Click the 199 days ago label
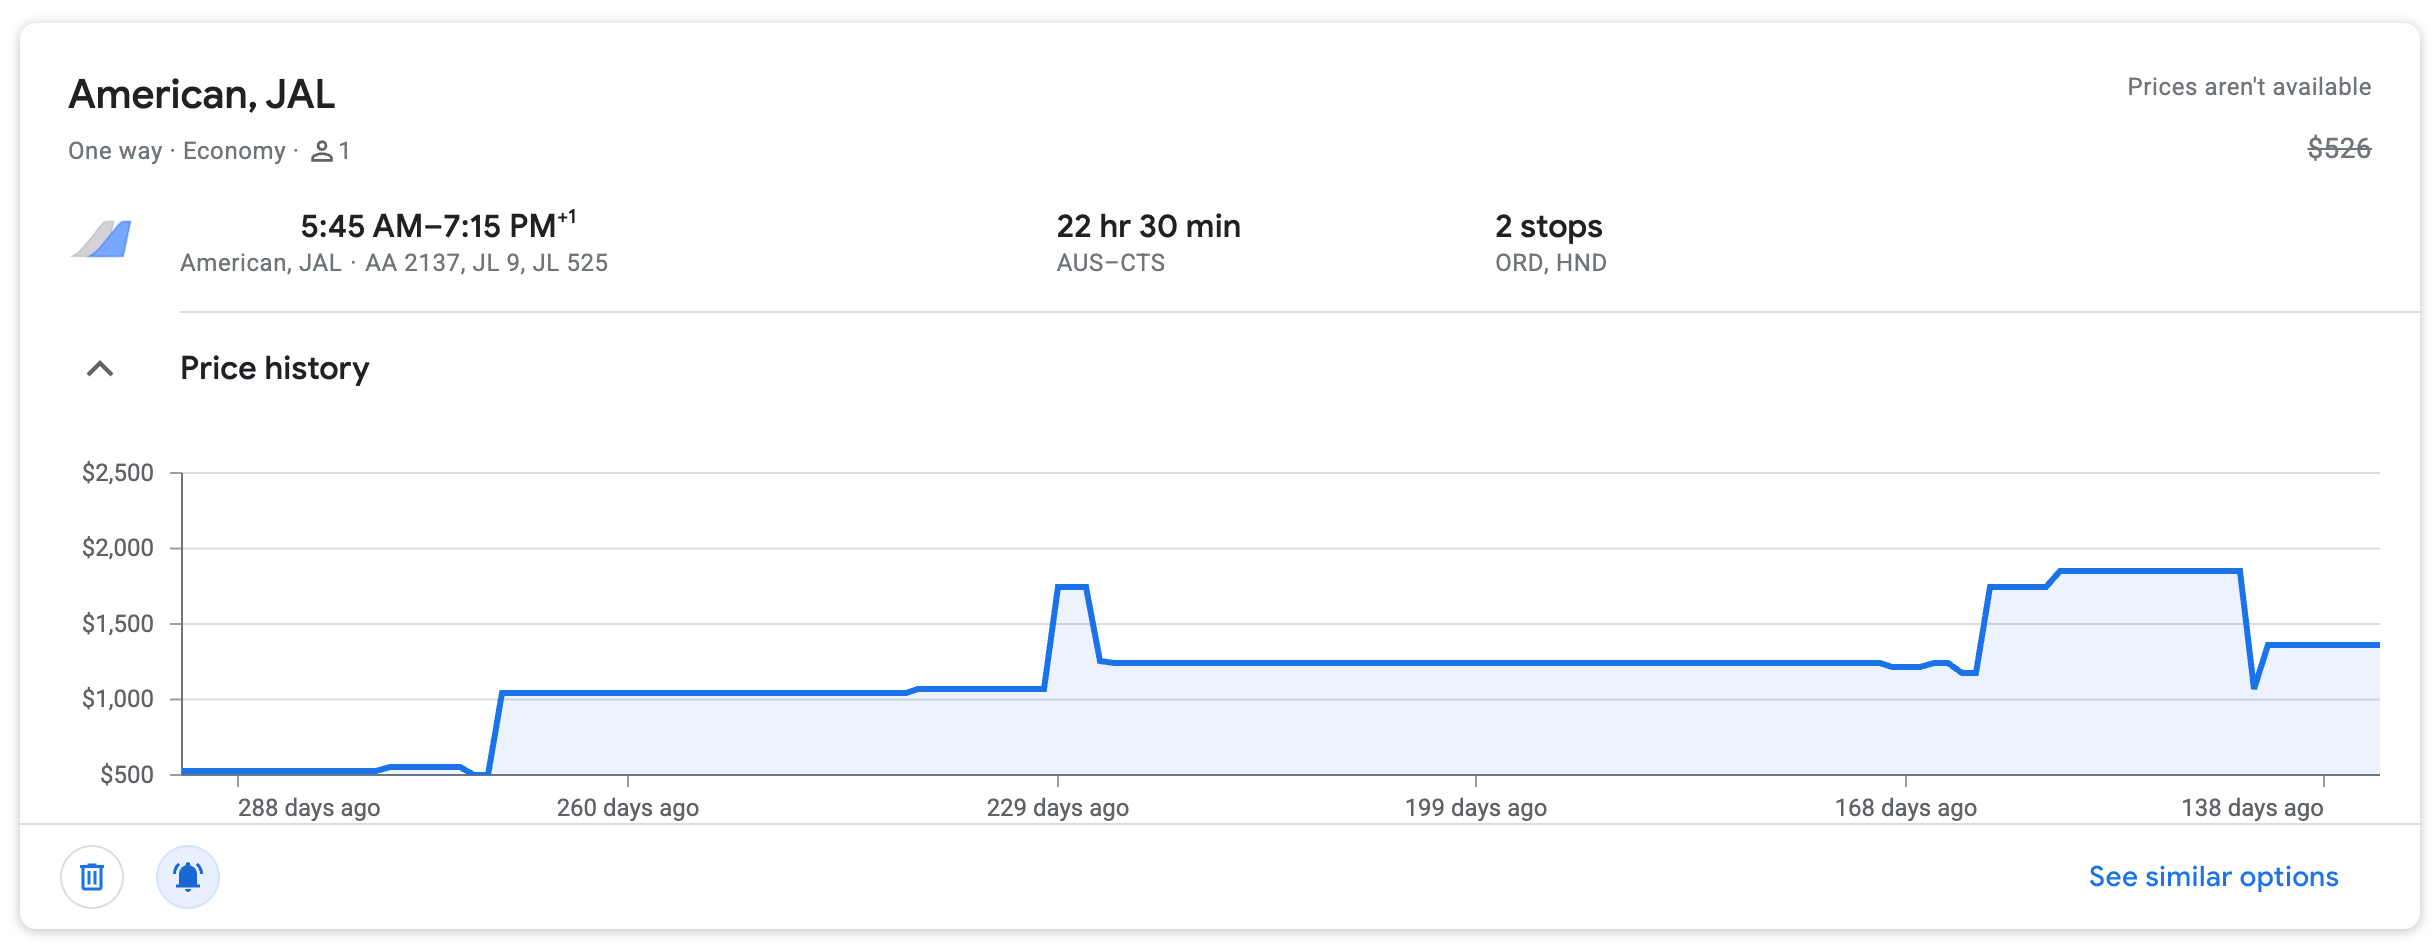 pyautogui.click(x=1476, y=808)
